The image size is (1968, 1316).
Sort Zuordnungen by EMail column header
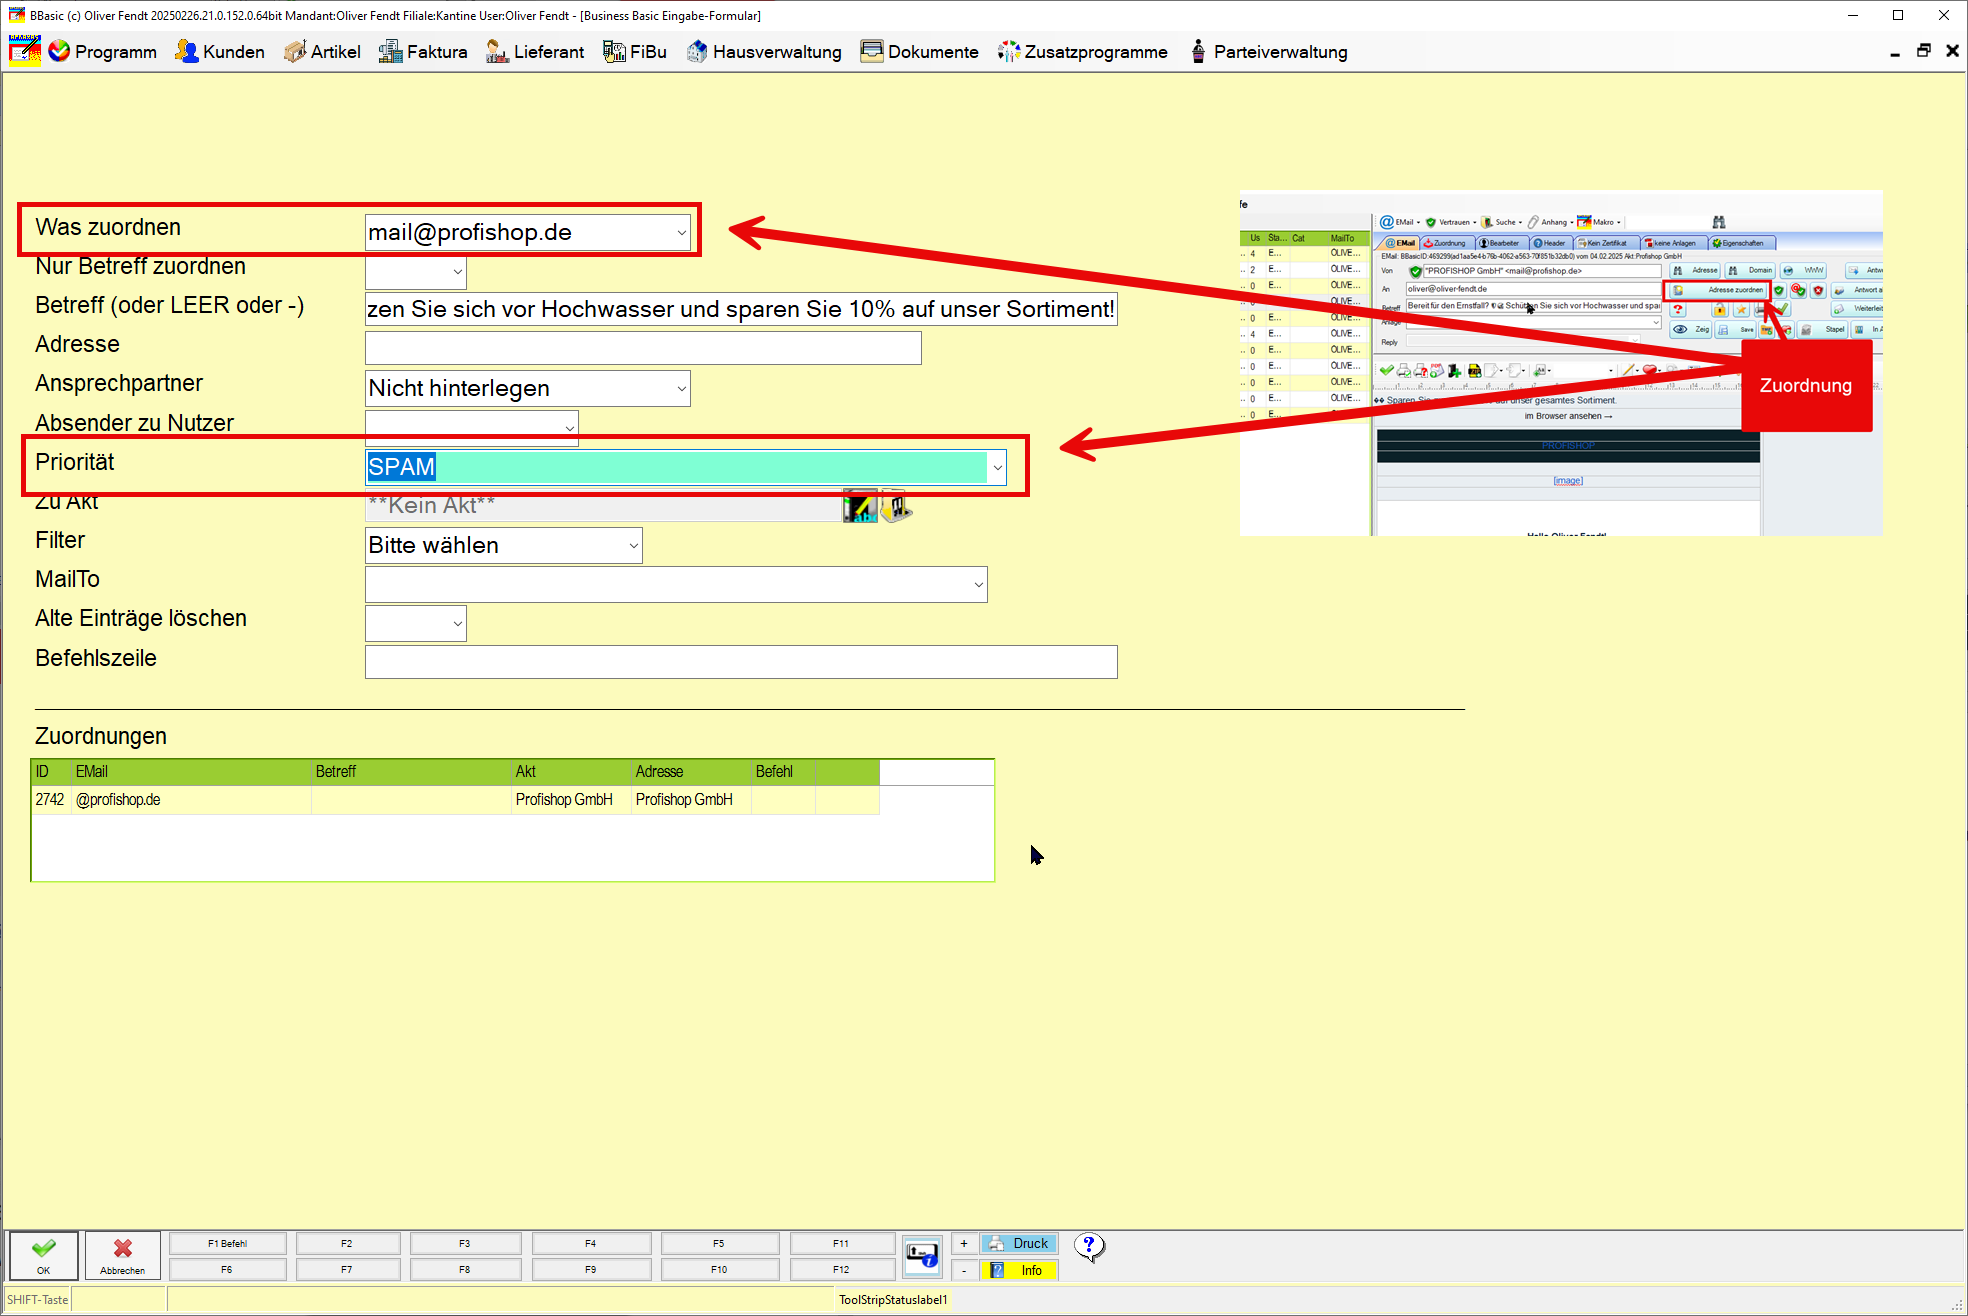pos(191,772)
